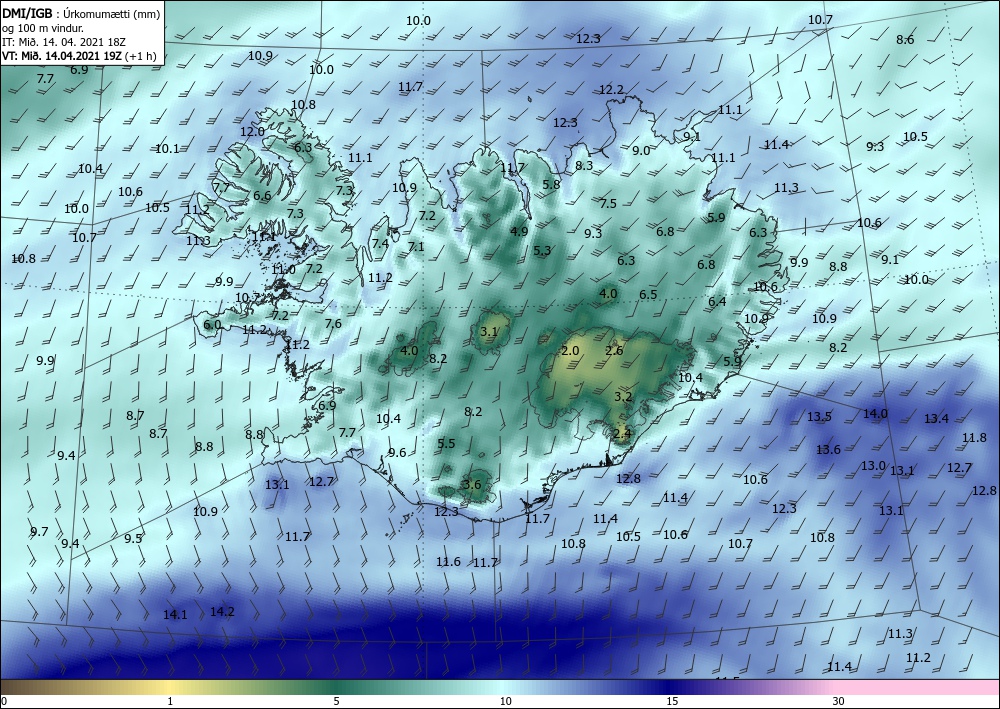Click the 13.5 value on the map
This screenshot has height=709, width=1000.
(819, 417)
